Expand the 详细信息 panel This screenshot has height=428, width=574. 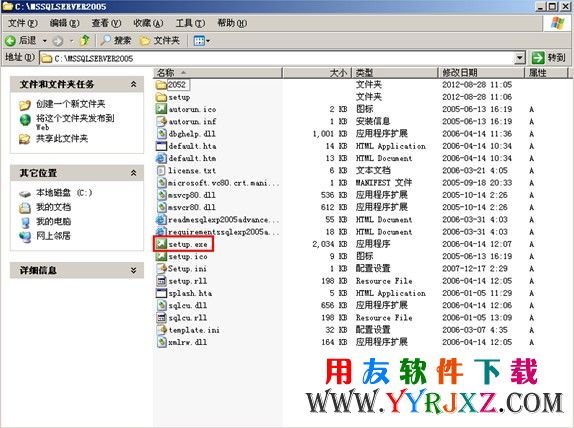click(134, 270)
